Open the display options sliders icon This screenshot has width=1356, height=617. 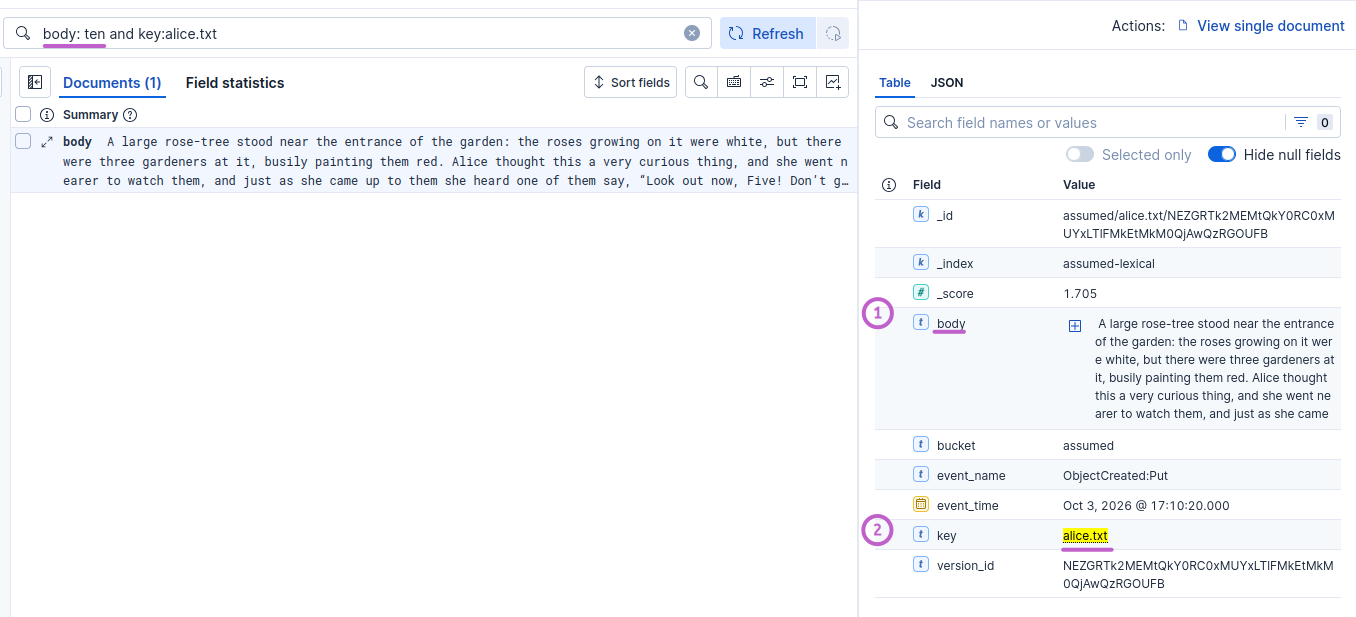767,82
